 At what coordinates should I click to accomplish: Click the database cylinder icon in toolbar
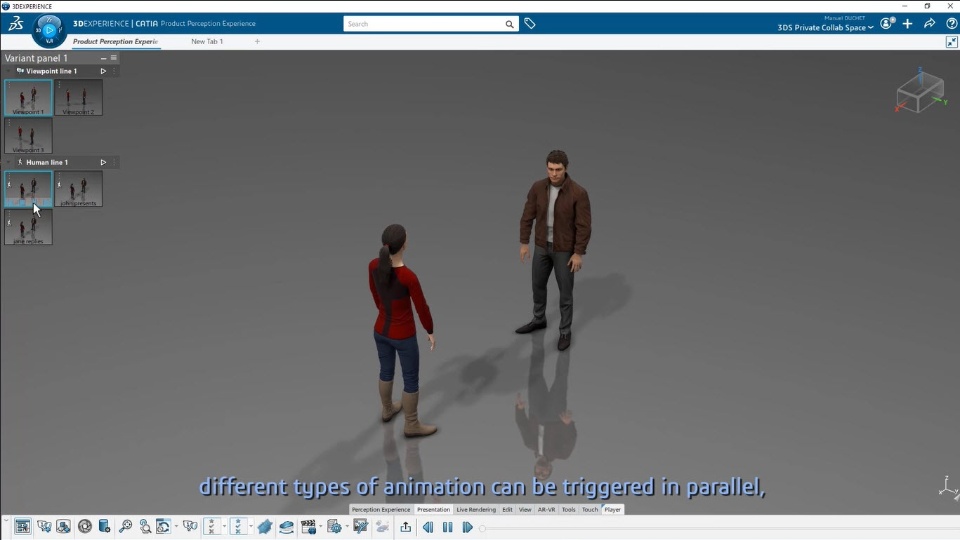click(x=105, y=527)
